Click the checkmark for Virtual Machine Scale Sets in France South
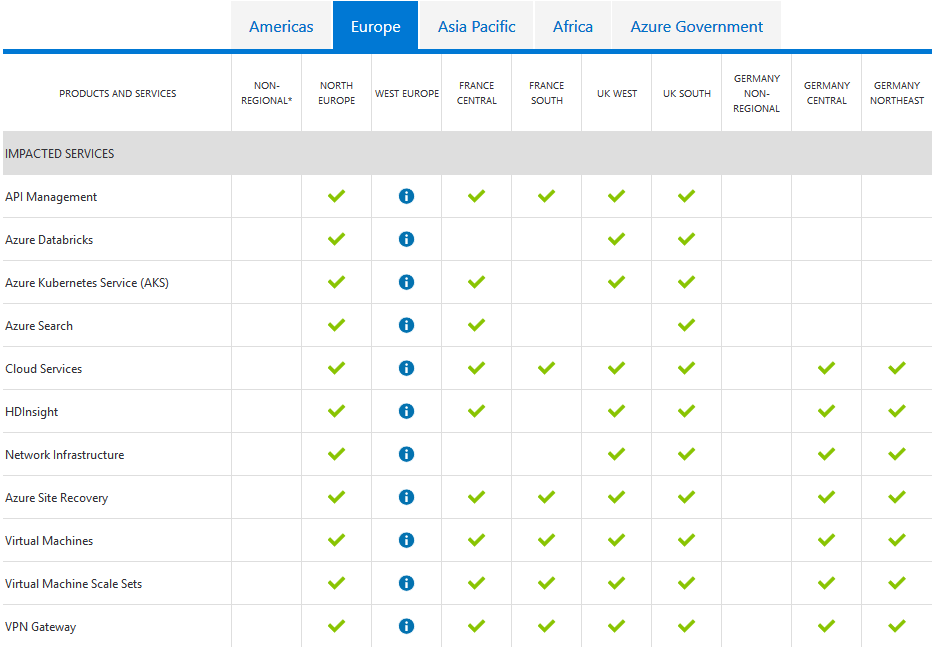932x647 pixels. [546, 583]
